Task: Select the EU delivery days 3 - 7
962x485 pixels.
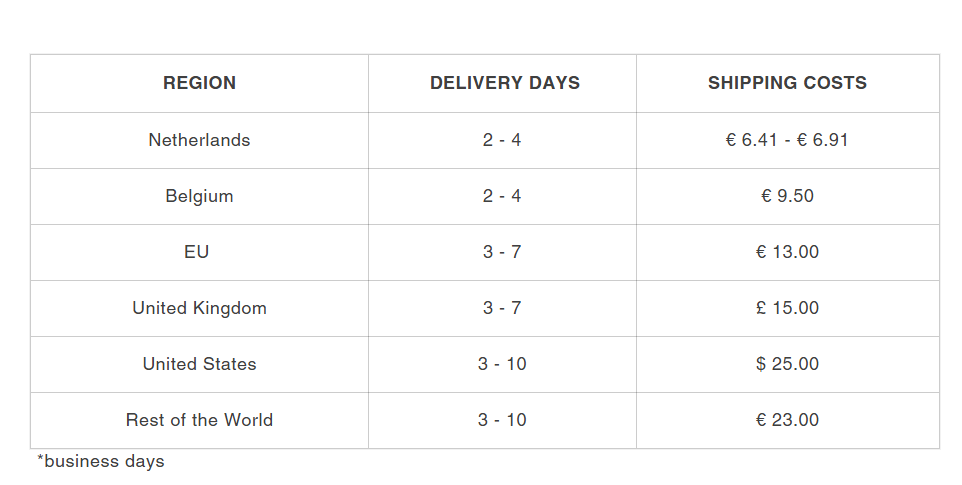Action: click(x=502, y=252)
